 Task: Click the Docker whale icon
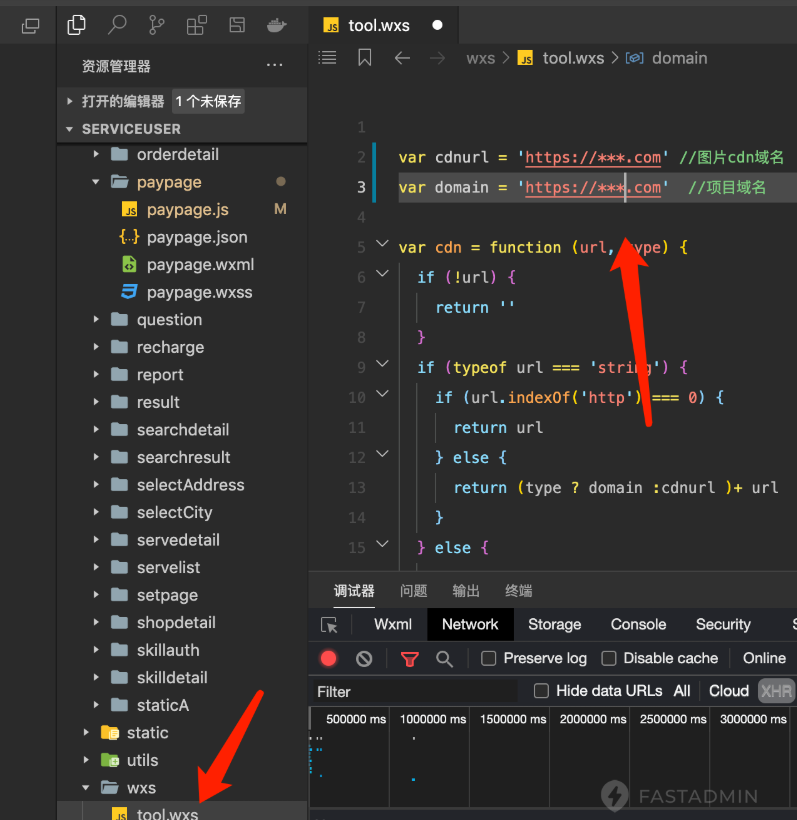pos(277,25)
